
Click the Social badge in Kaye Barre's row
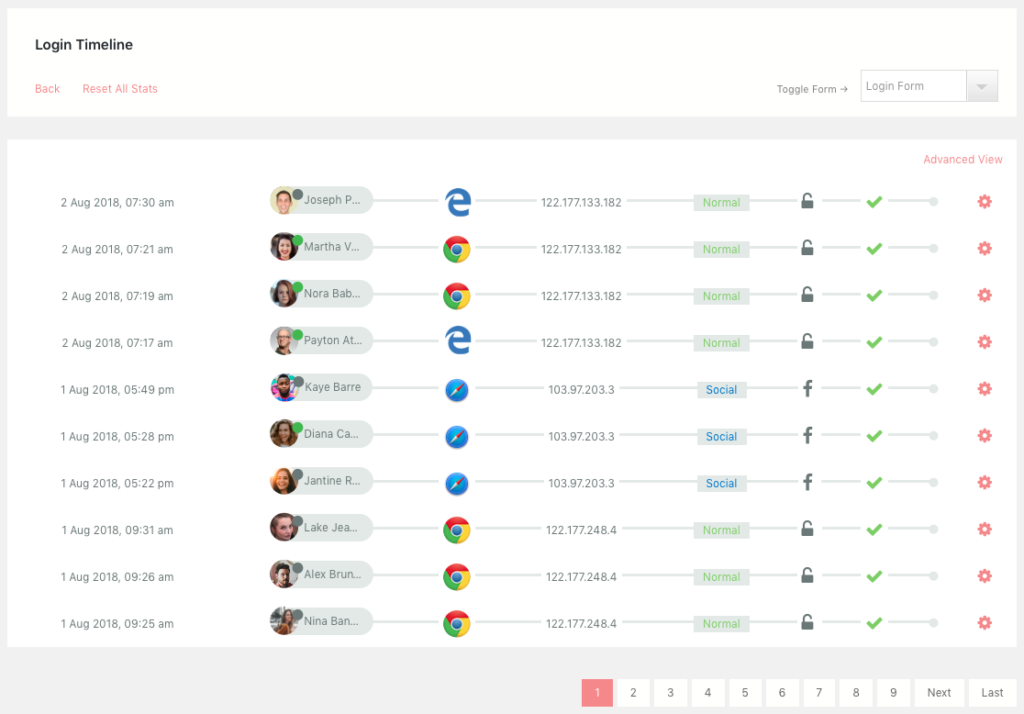[x=721, y=390]
